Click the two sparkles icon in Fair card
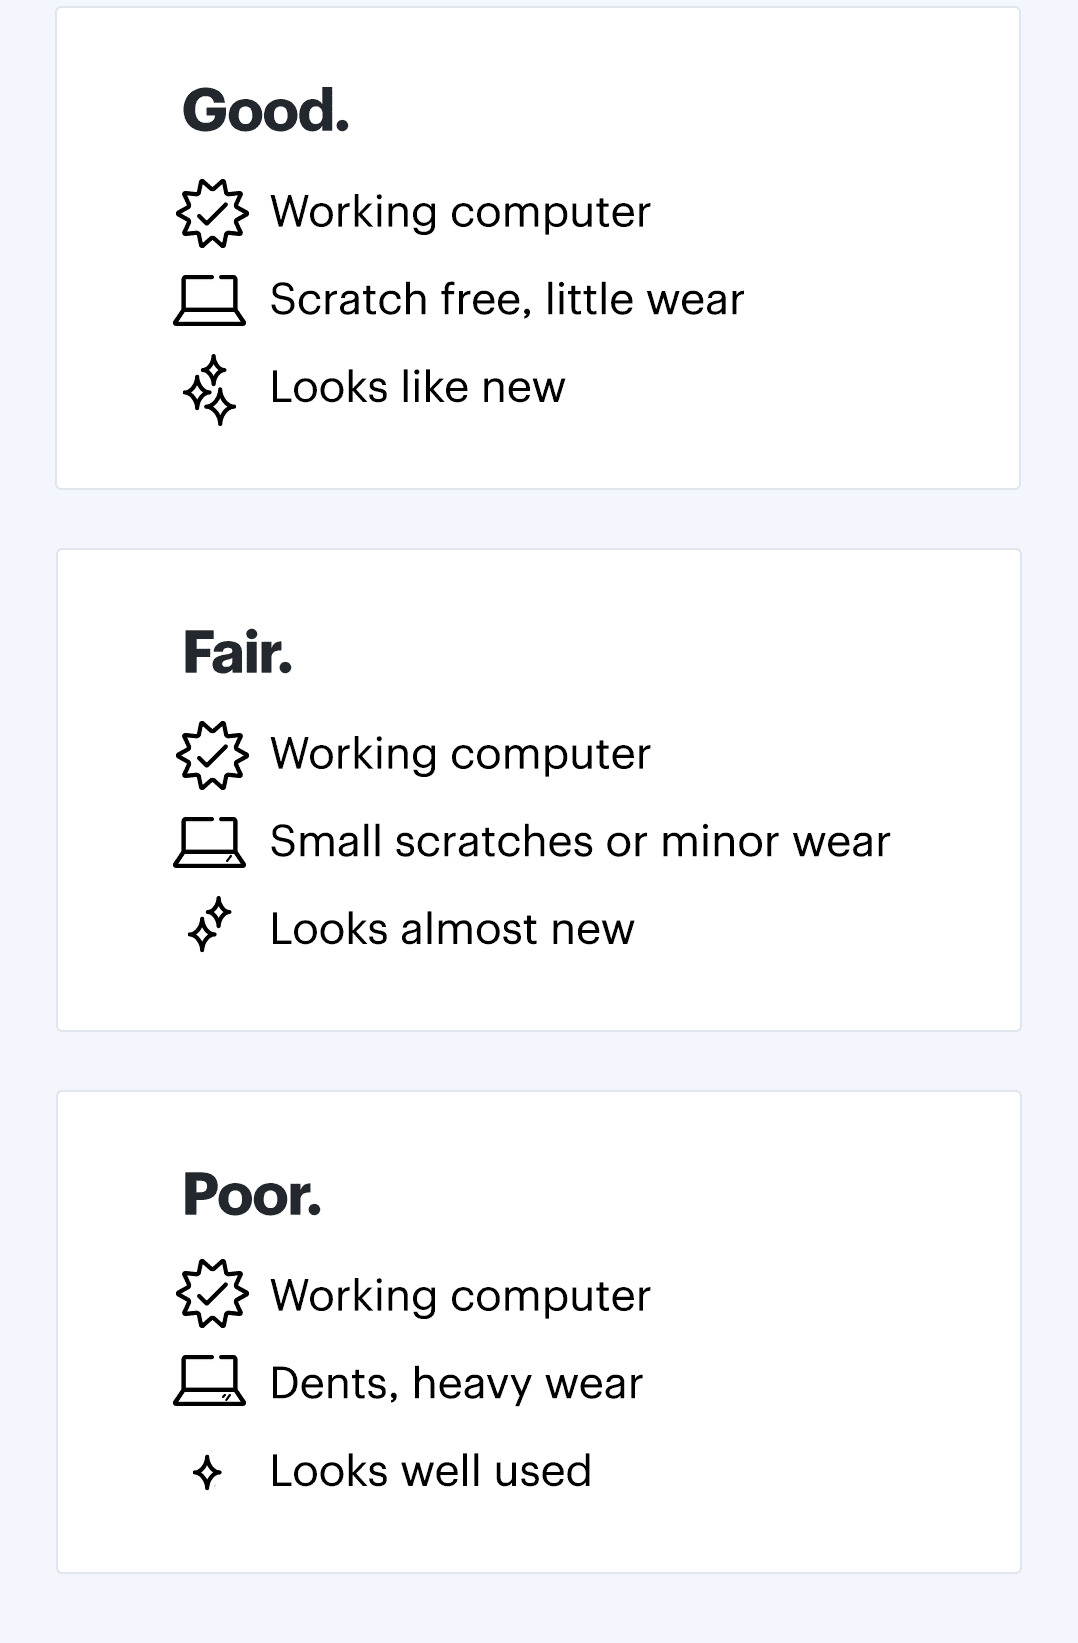Image resolution: width=1078 pixels, height=1643 pixels. click(210, 926)
